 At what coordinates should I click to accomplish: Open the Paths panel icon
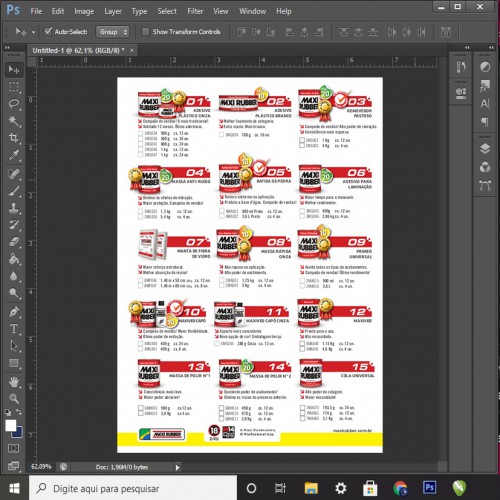tap(485, 185)
